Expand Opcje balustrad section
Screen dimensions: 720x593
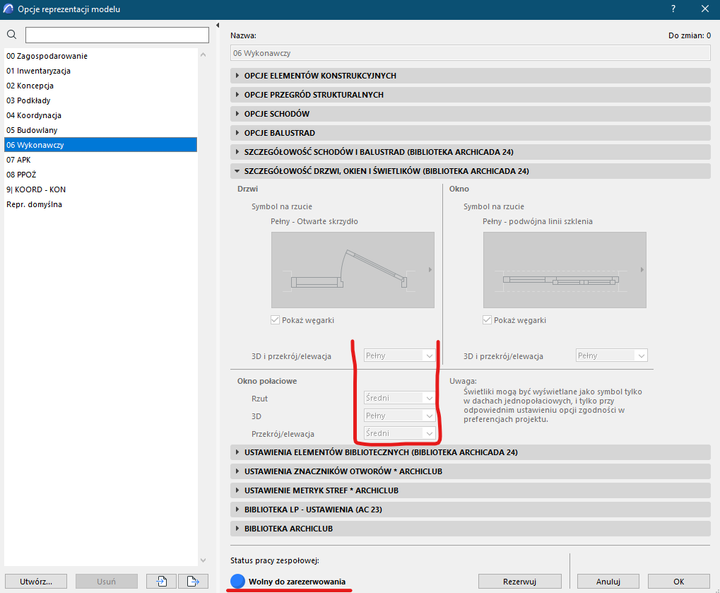point(470,133)
